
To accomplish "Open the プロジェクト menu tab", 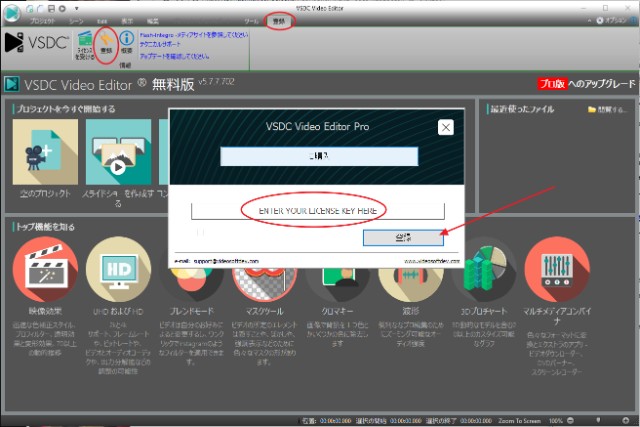I will tap(42, 20).
